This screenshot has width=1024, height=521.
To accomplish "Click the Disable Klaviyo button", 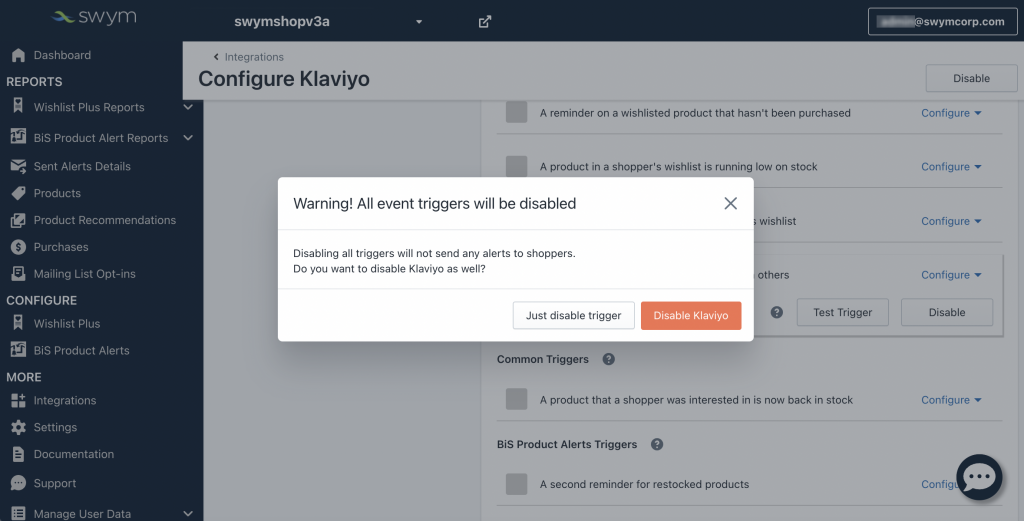I will point(691,315).
